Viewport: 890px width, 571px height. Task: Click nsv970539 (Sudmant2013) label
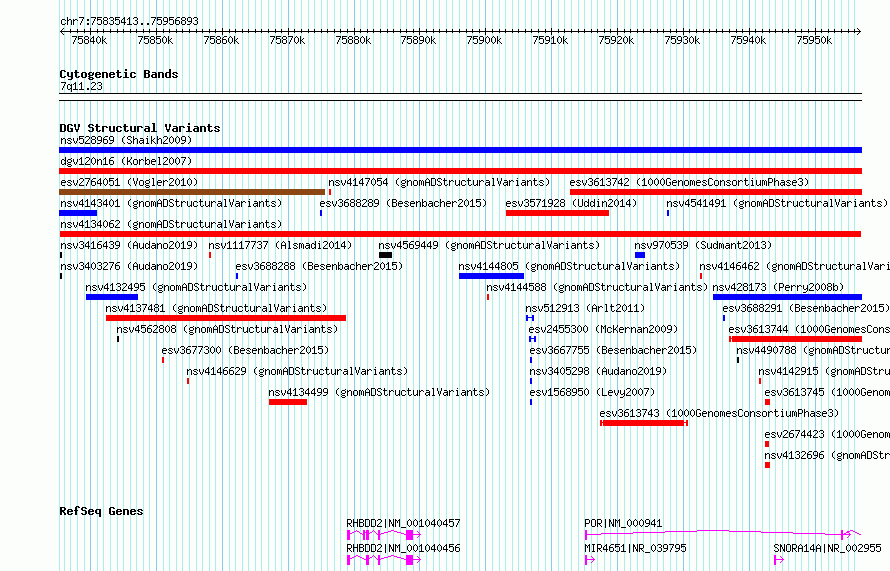703,245
